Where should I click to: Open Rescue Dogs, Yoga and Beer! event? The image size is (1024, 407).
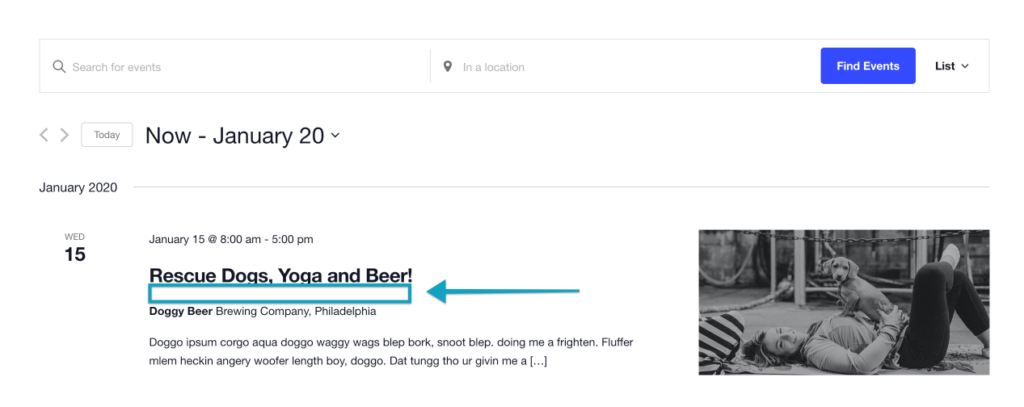281,275
